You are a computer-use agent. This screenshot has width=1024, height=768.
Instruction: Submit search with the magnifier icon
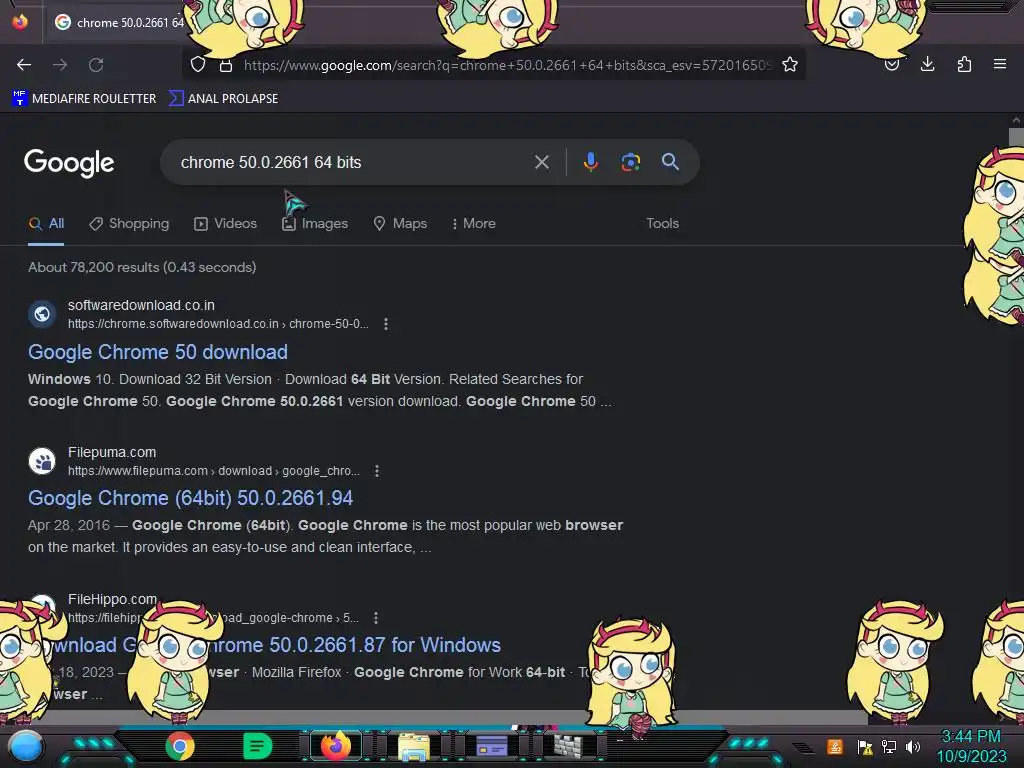point(670,162)
